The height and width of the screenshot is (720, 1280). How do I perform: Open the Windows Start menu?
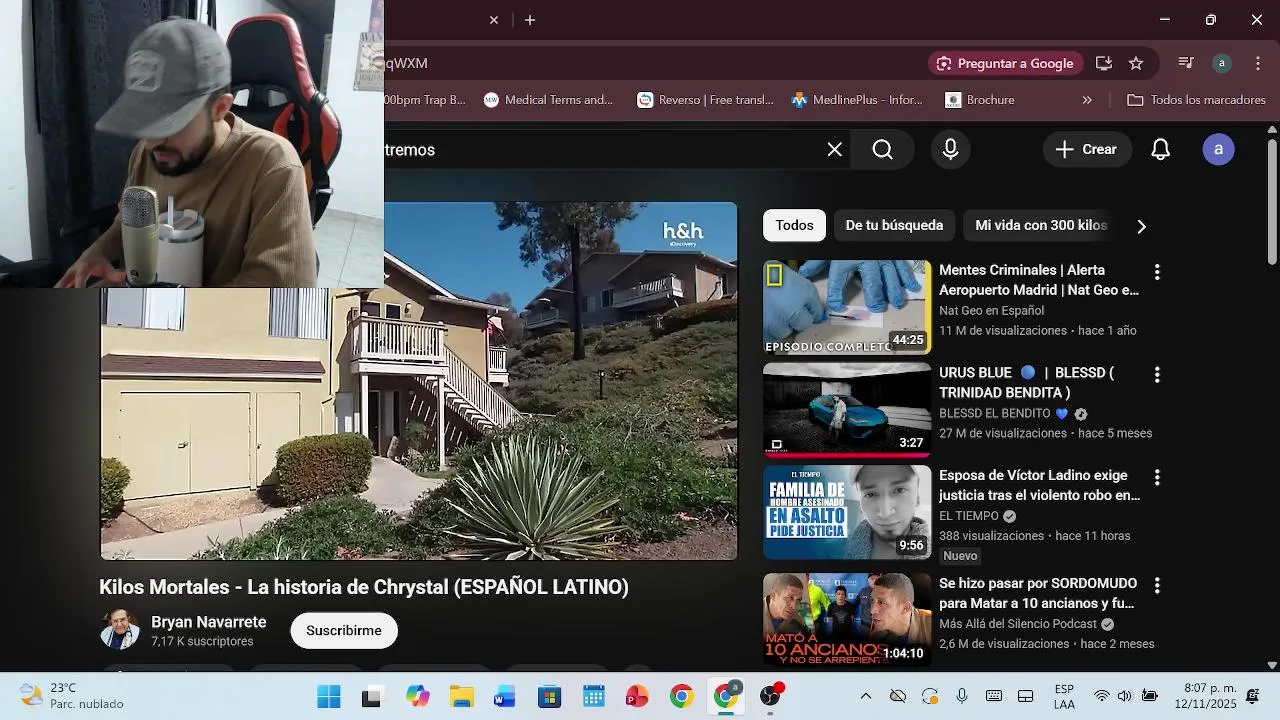[x=328, y=697]
